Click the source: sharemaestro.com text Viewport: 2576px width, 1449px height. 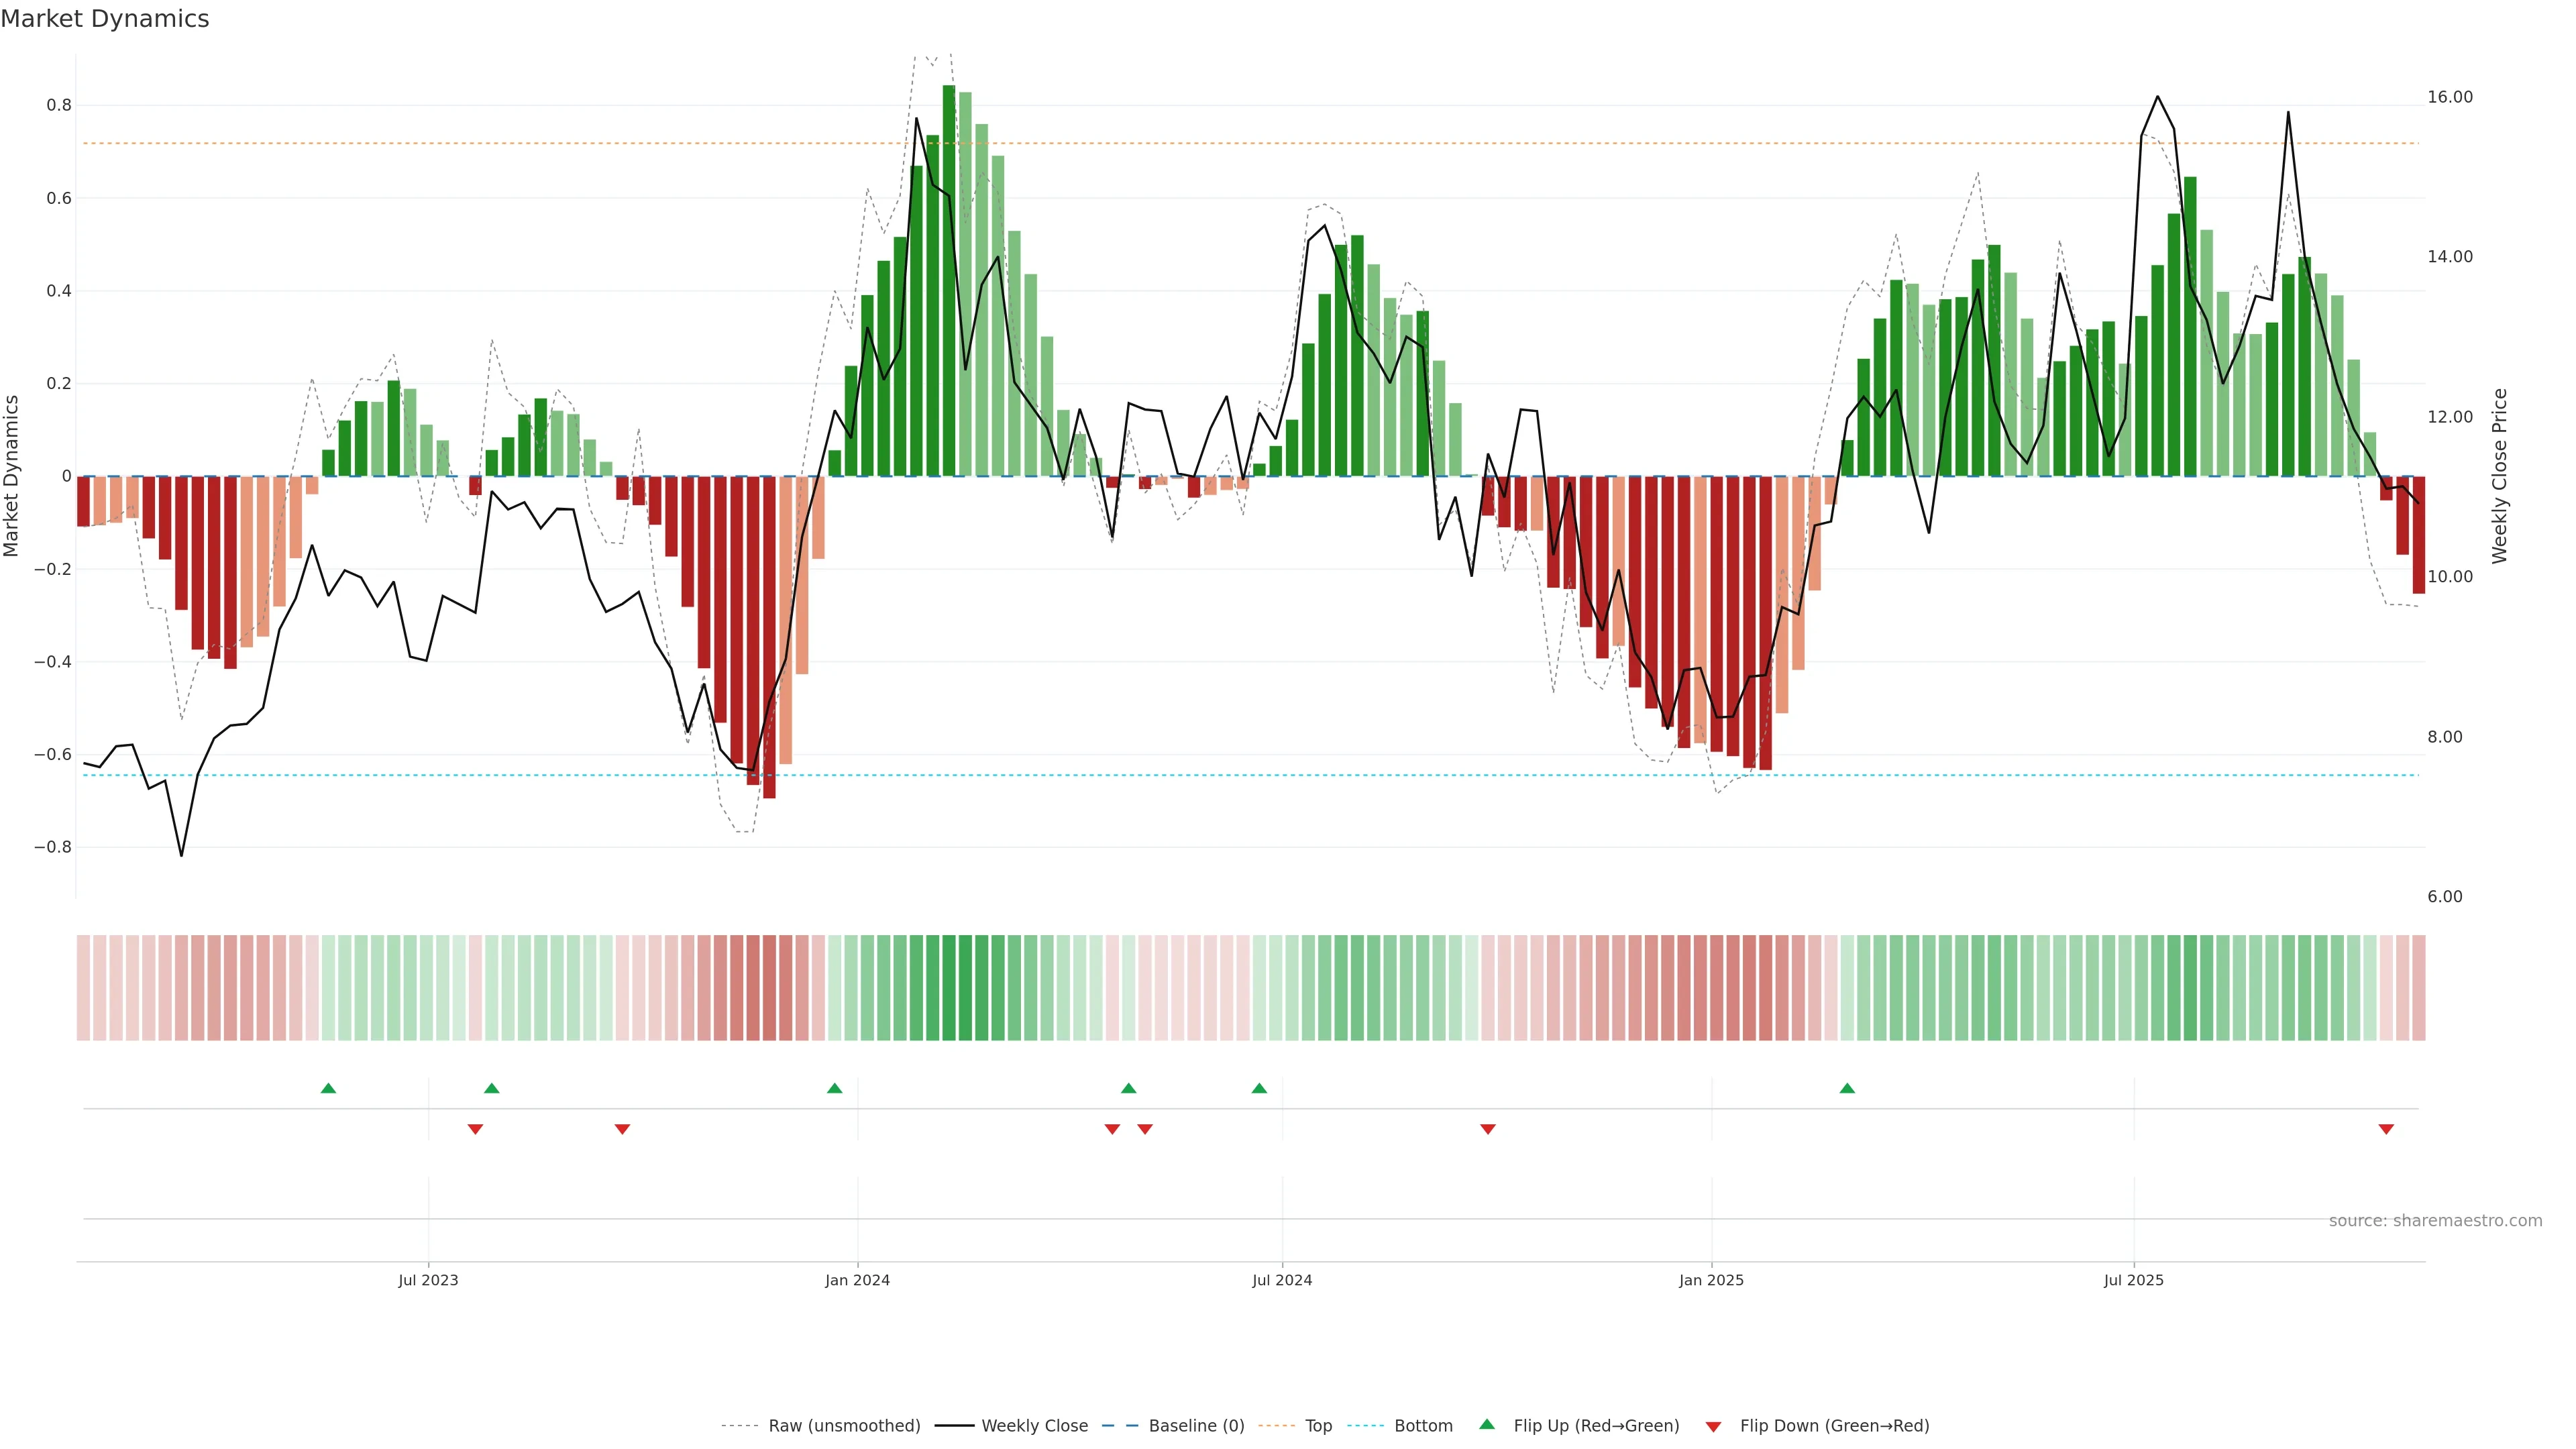click(2435, 1221)
